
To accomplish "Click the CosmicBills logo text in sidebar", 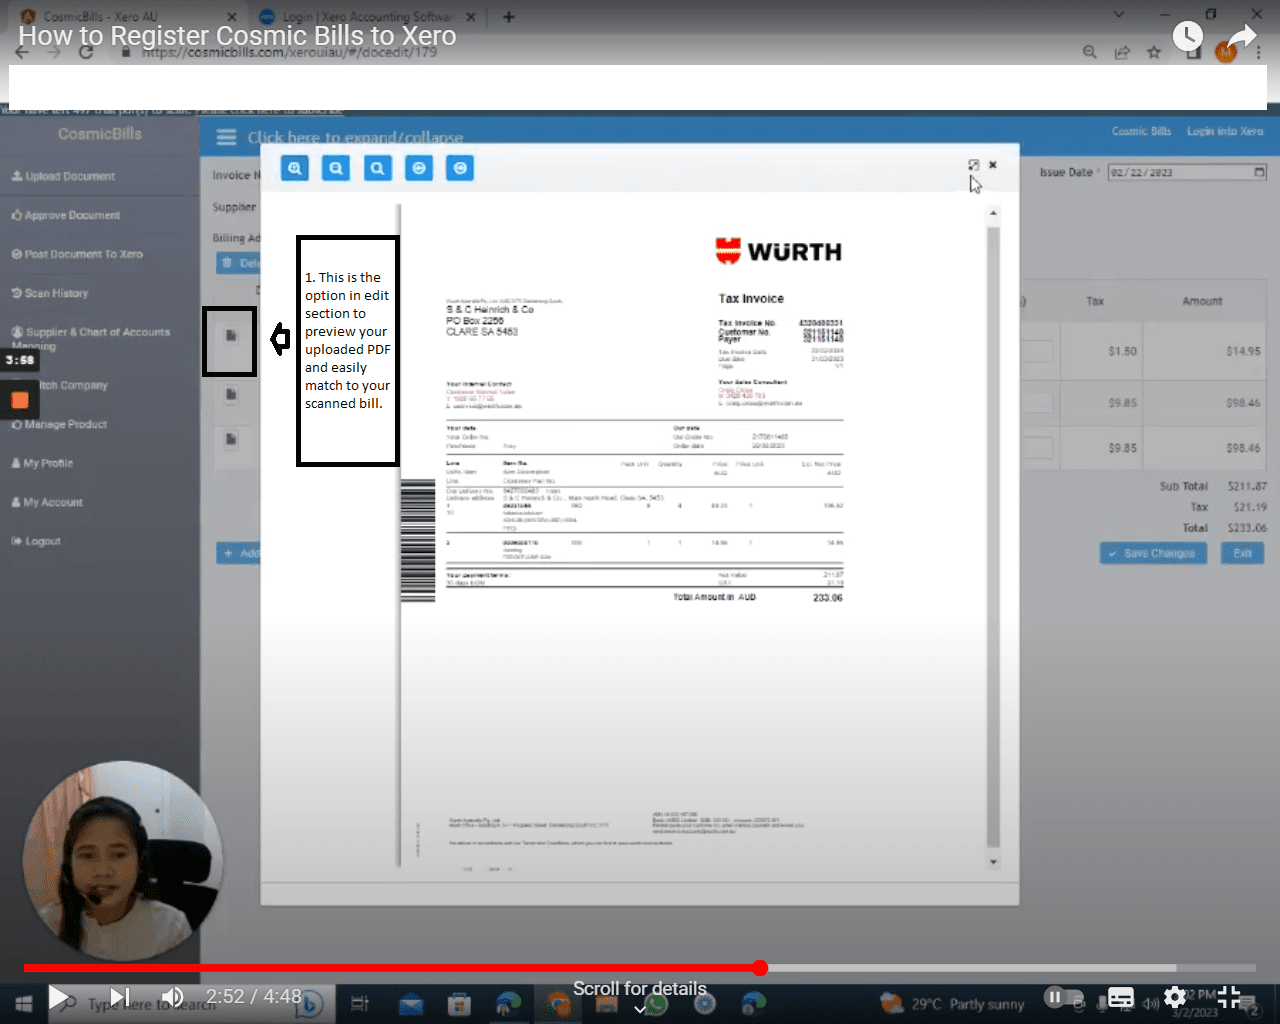I will [x=100, y=134].
